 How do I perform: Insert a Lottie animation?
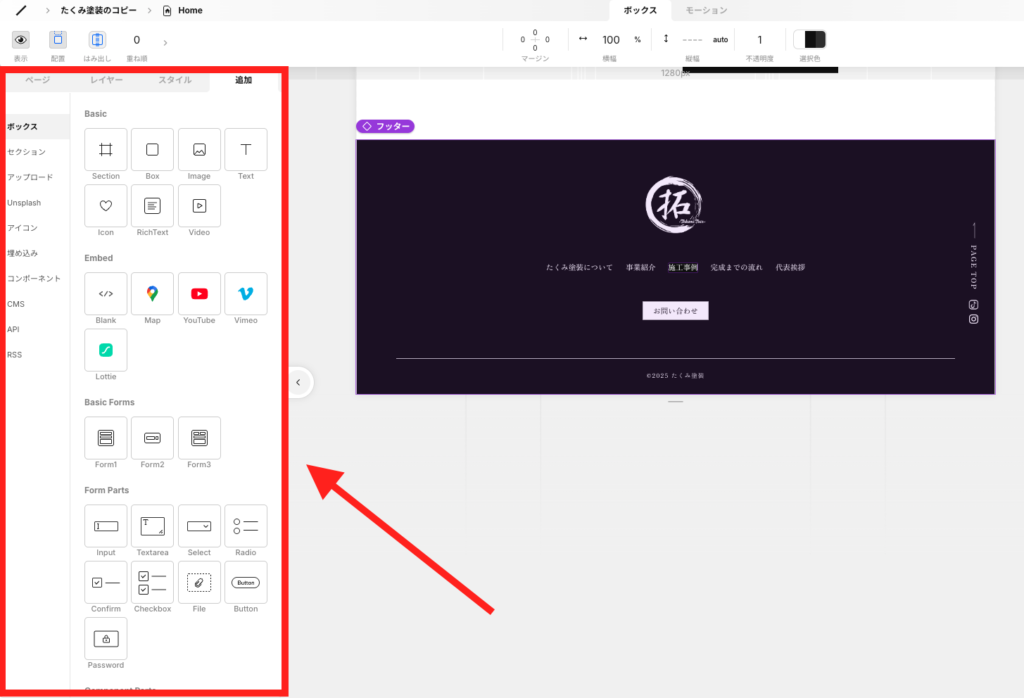coord(105,350)
